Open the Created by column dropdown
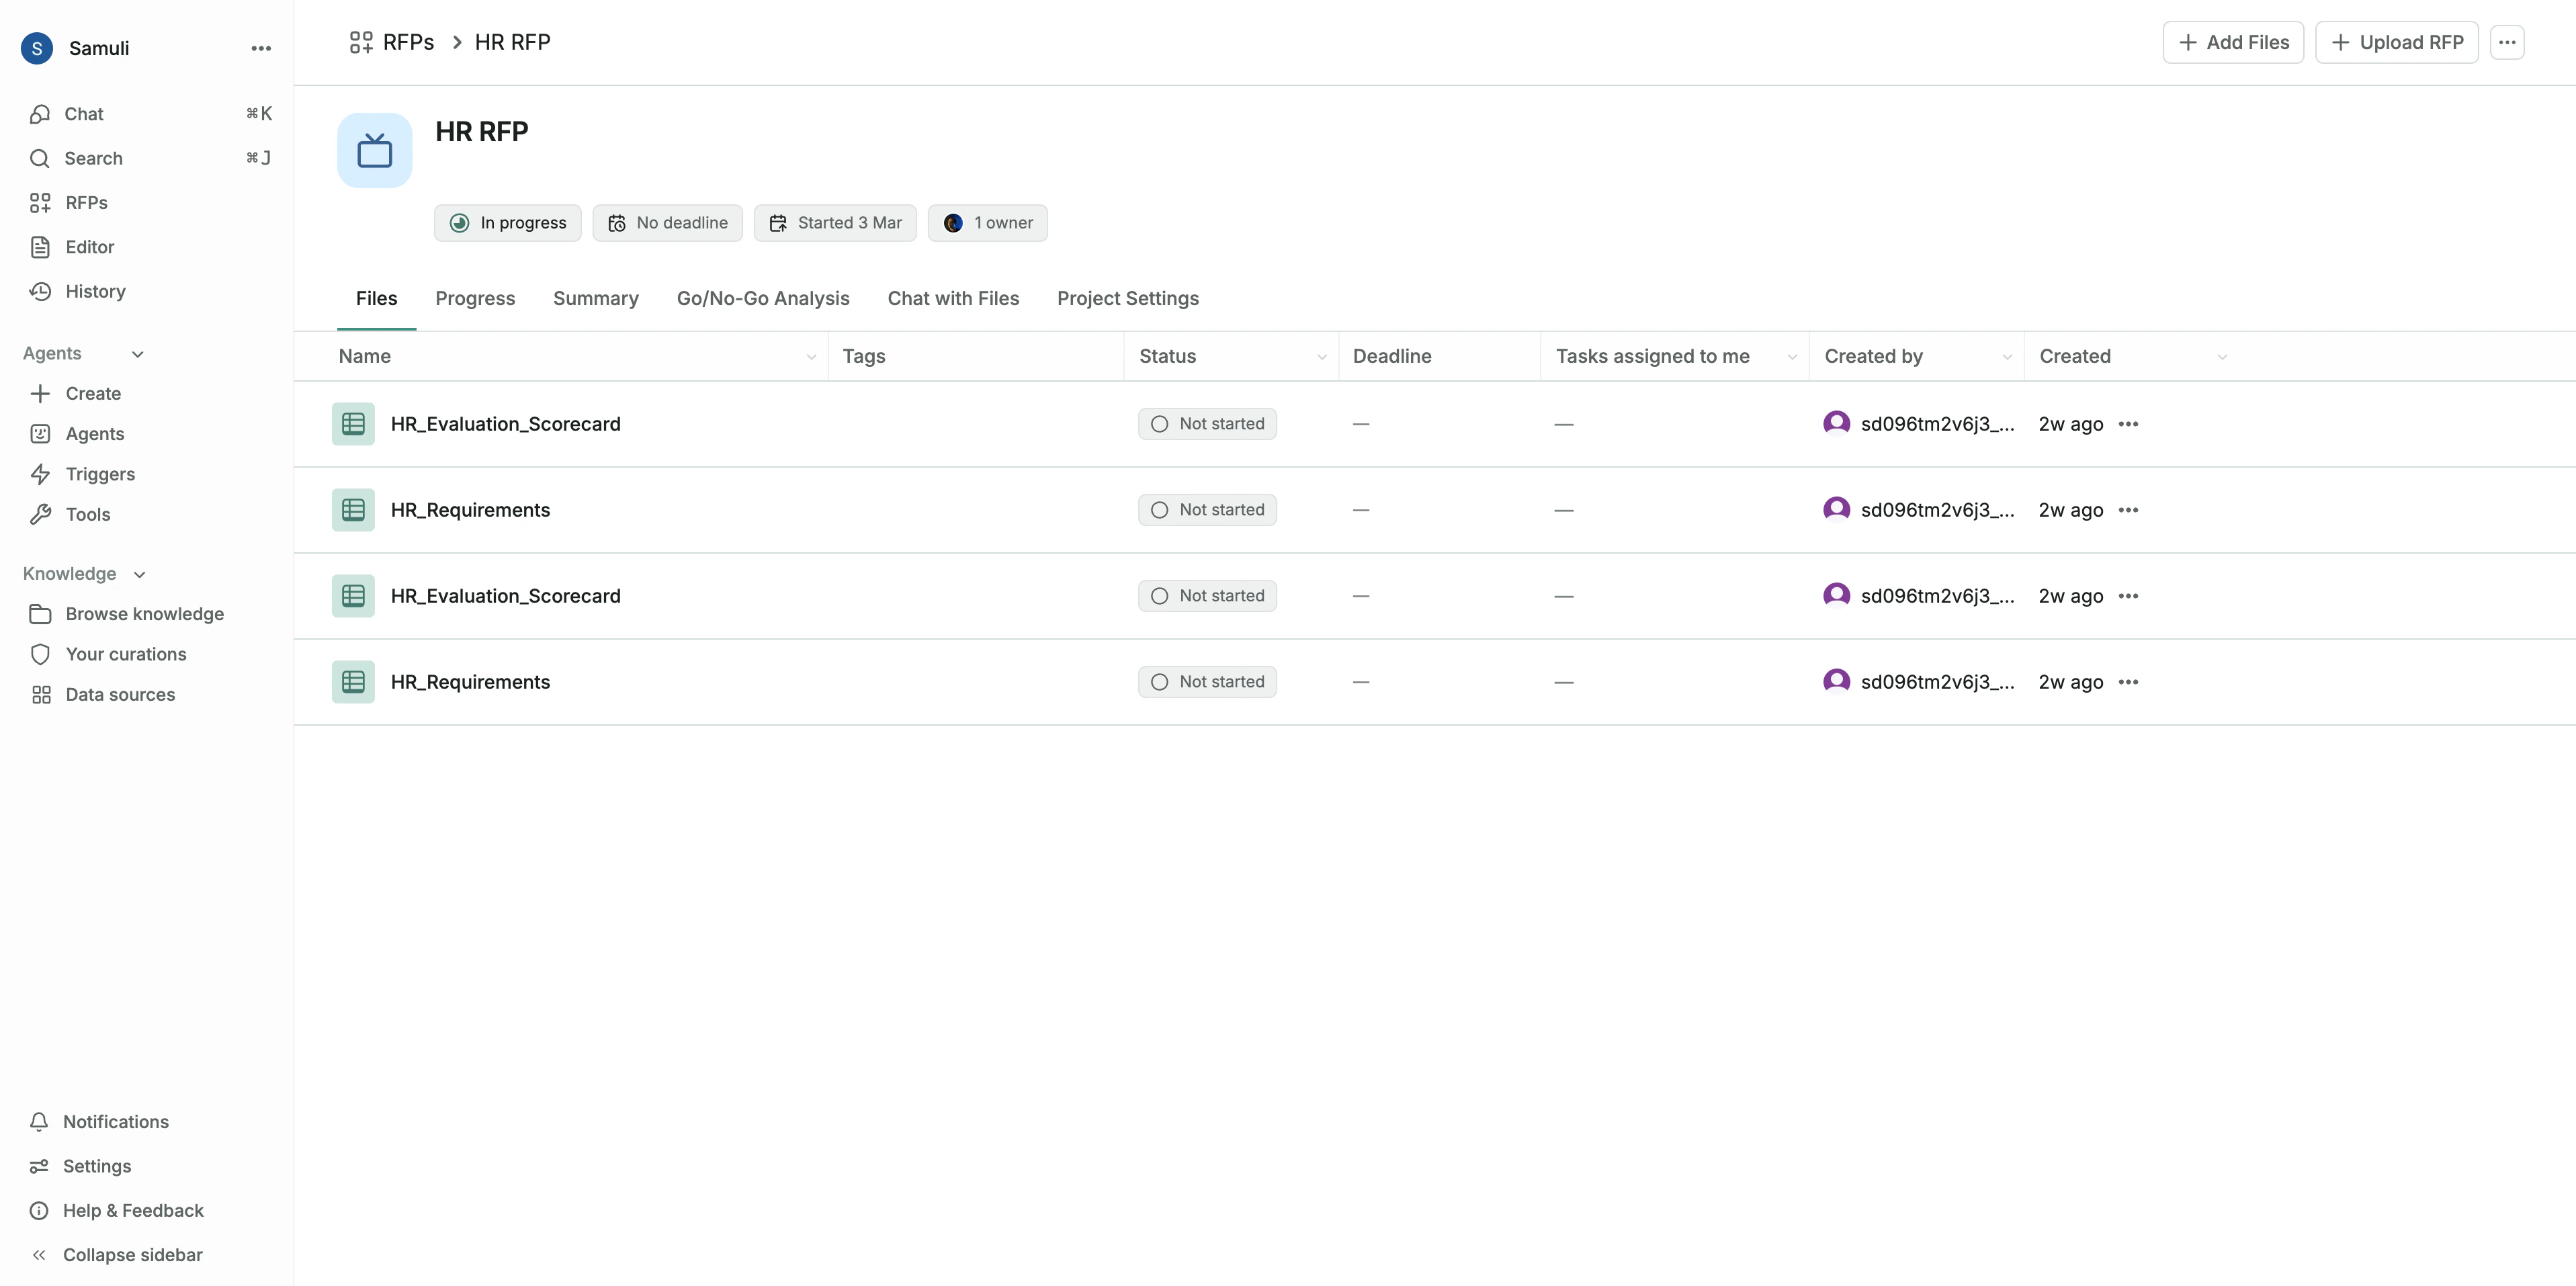The width and height of the screenshot is (2576, 1286). coord(2006,356)
